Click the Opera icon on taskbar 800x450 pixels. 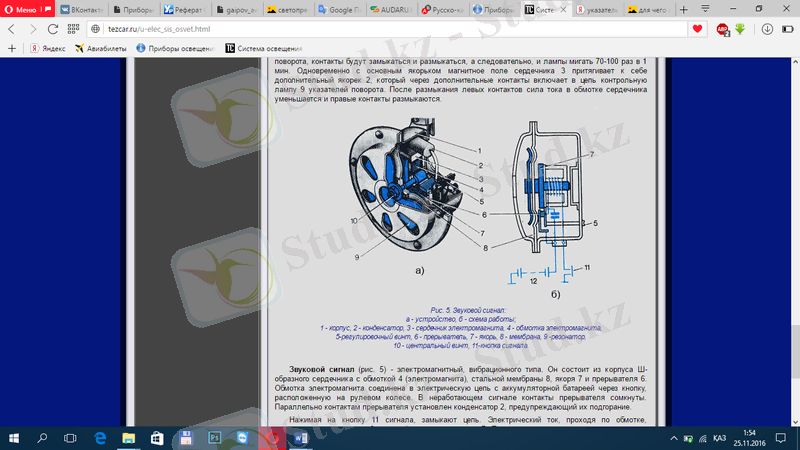click(x=272, y=438)
